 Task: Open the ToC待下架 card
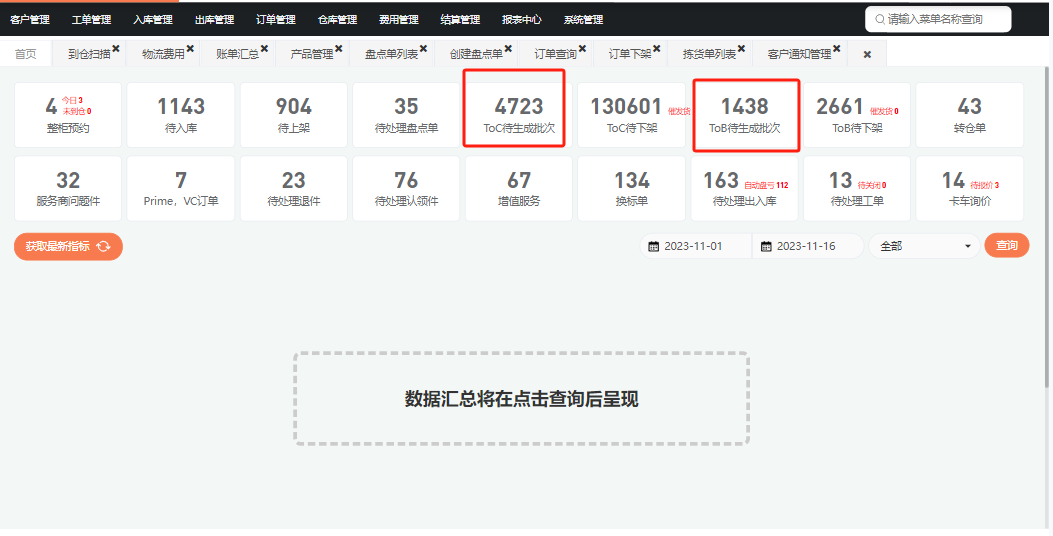[x=631, y=115]
